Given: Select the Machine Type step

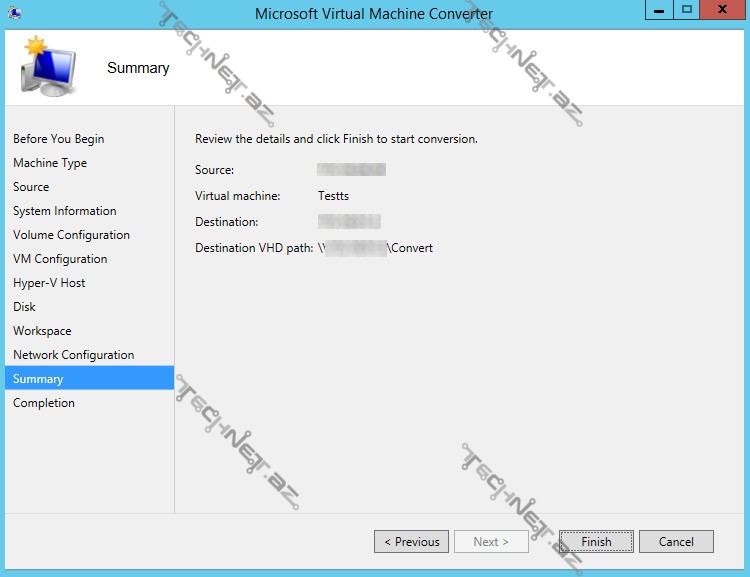Looking at the screenshot, I should [x=50, y=163].
